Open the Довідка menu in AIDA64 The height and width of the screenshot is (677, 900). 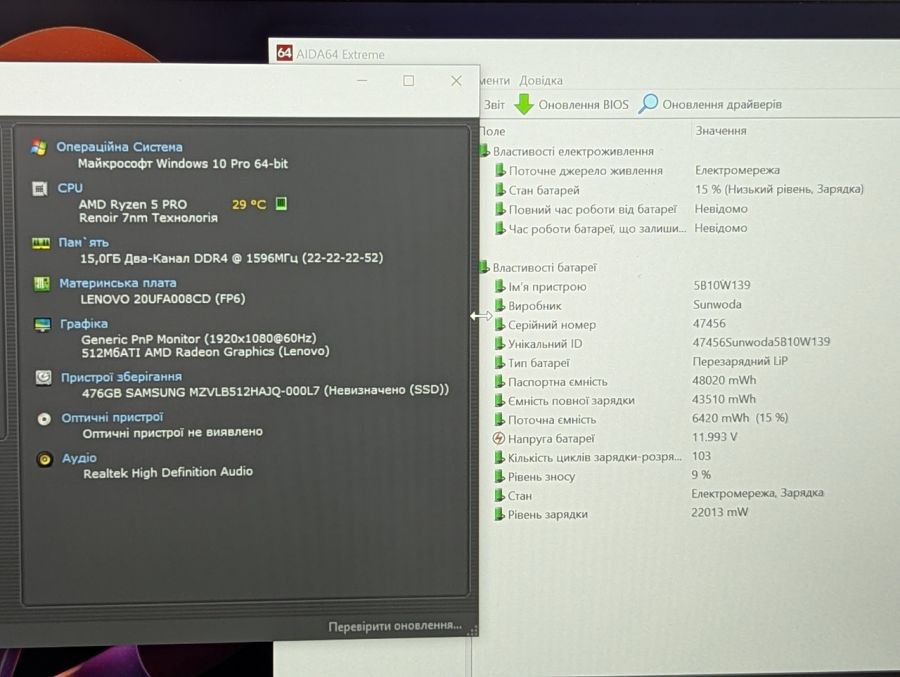[x=541, y=80]
